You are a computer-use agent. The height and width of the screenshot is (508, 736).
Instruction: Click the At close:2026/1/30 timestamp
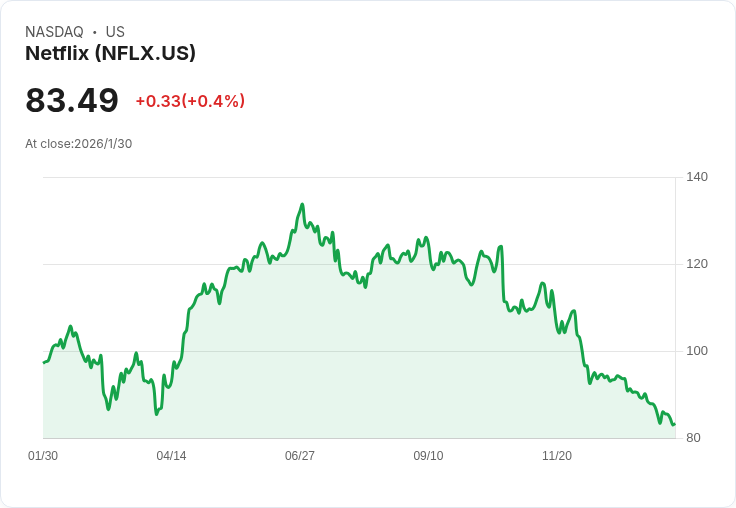click(78, 144)
